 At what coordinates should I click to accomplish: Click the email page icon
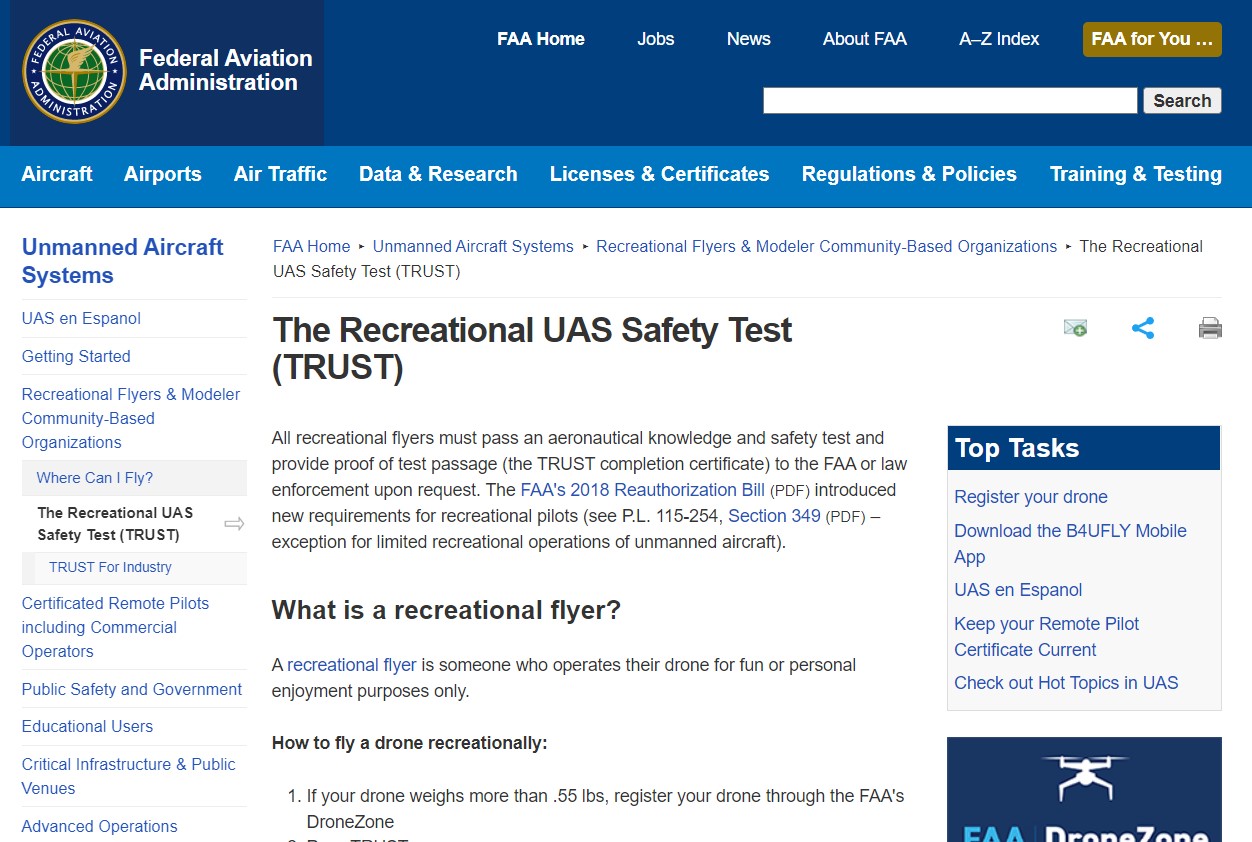tap(1075, 327)
